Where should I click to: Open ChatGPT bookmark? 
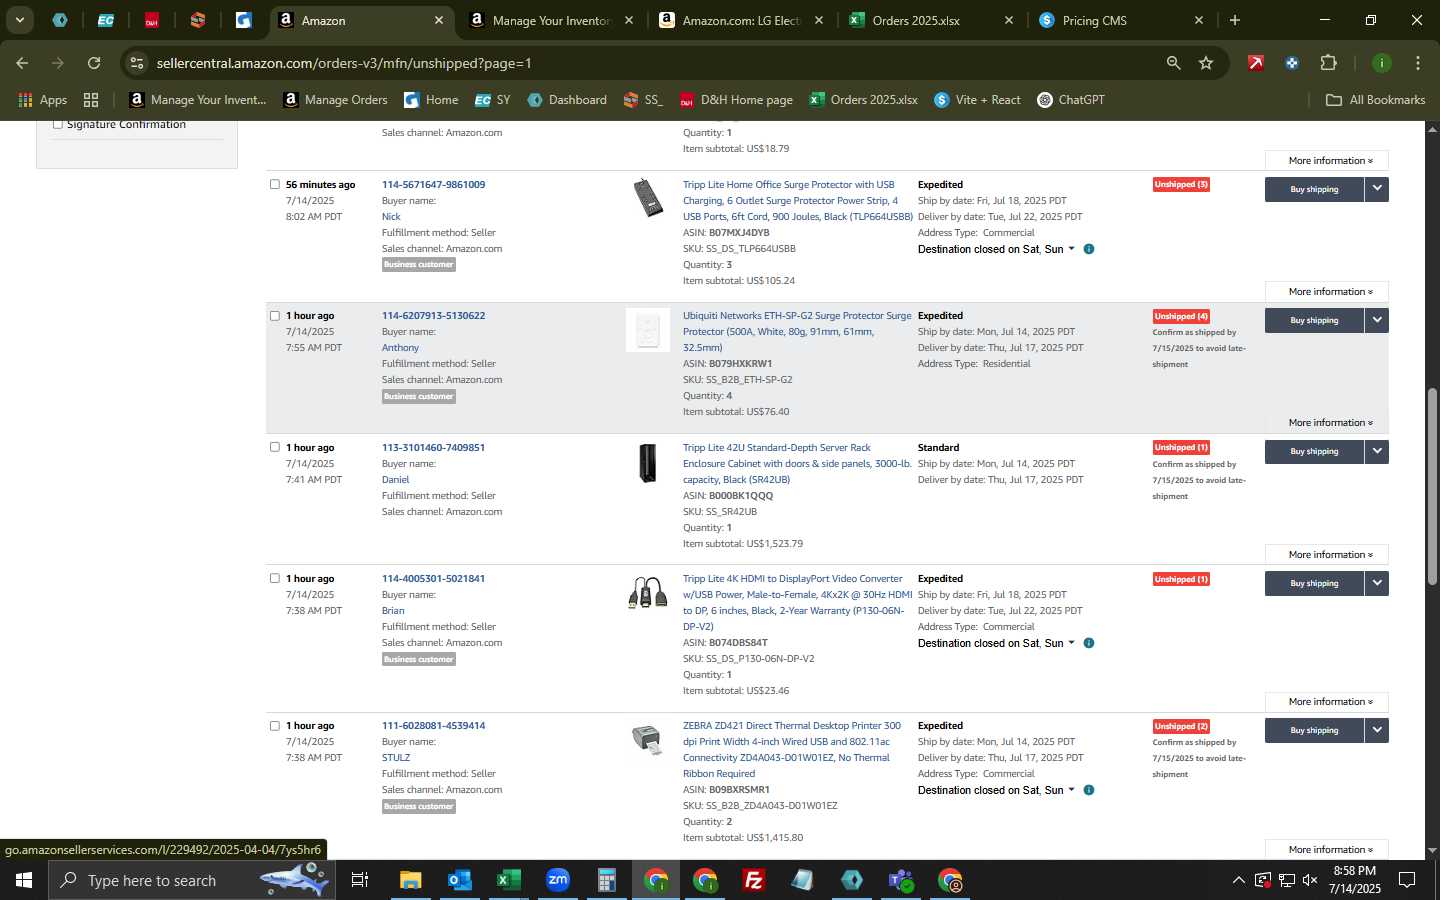1071,100
